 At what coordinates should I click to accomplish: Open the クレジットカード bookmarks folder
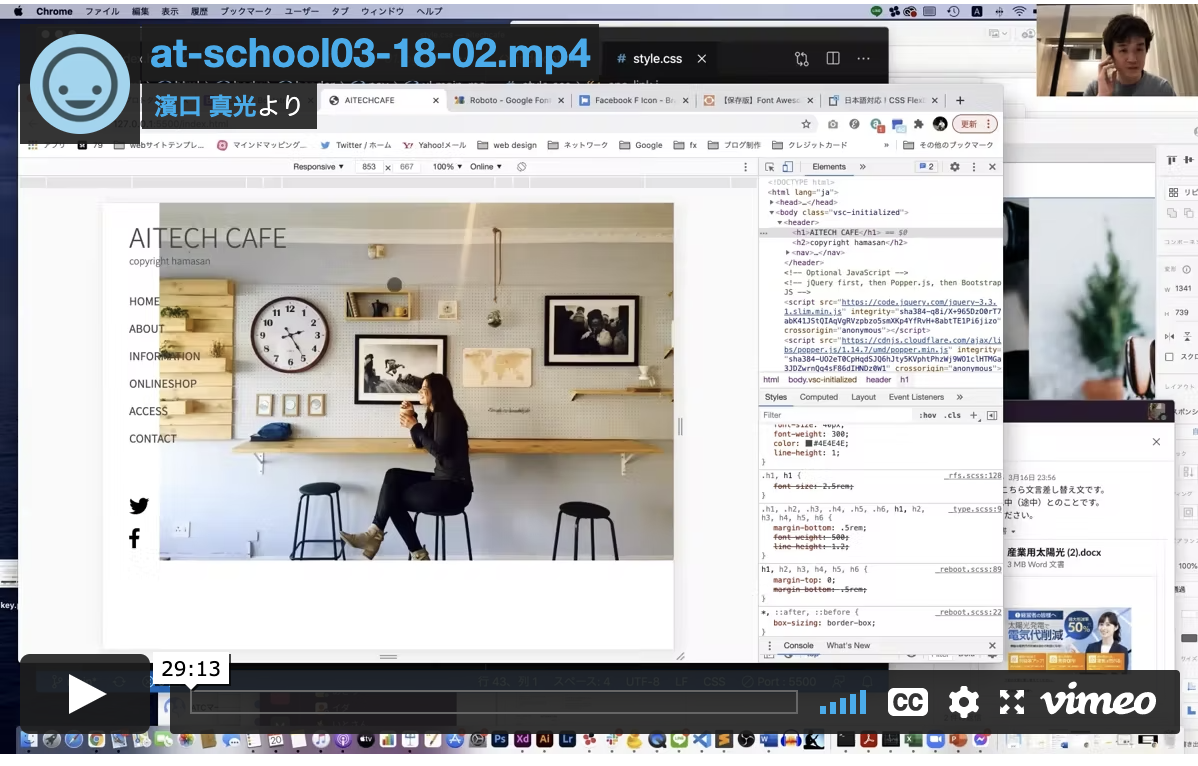pos(810,145)
